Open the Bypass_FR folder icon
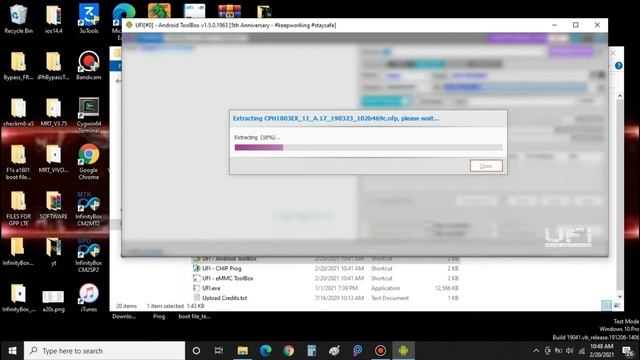The width and height of the screenshot is (640, 360). (18, 65)
